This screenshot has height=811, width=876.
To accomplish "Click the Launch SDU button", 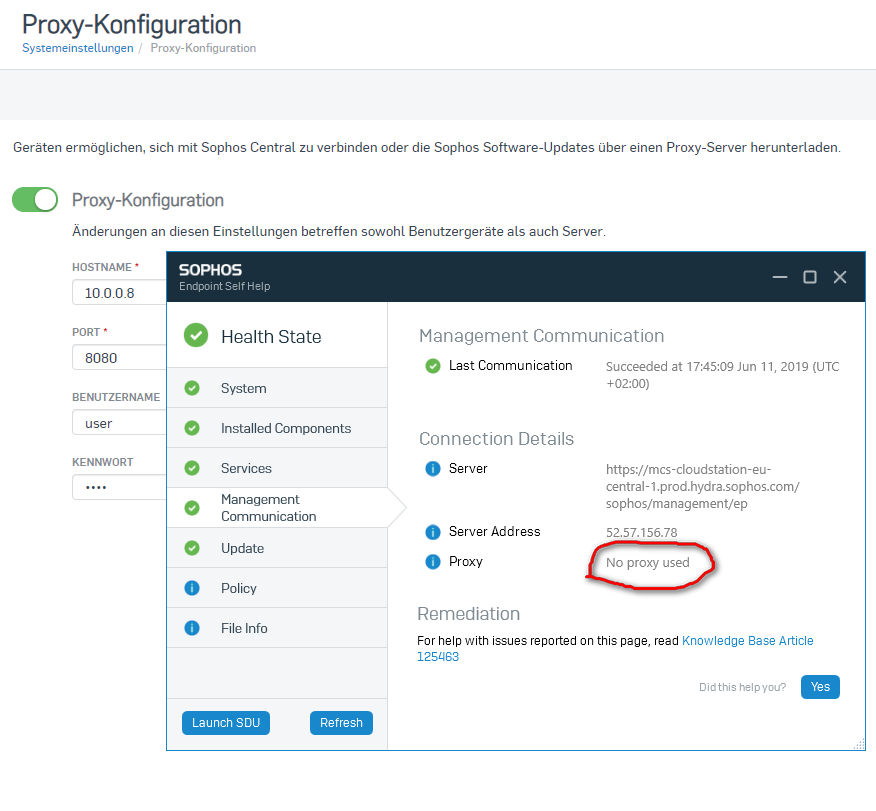I will [x=226, y=723].
